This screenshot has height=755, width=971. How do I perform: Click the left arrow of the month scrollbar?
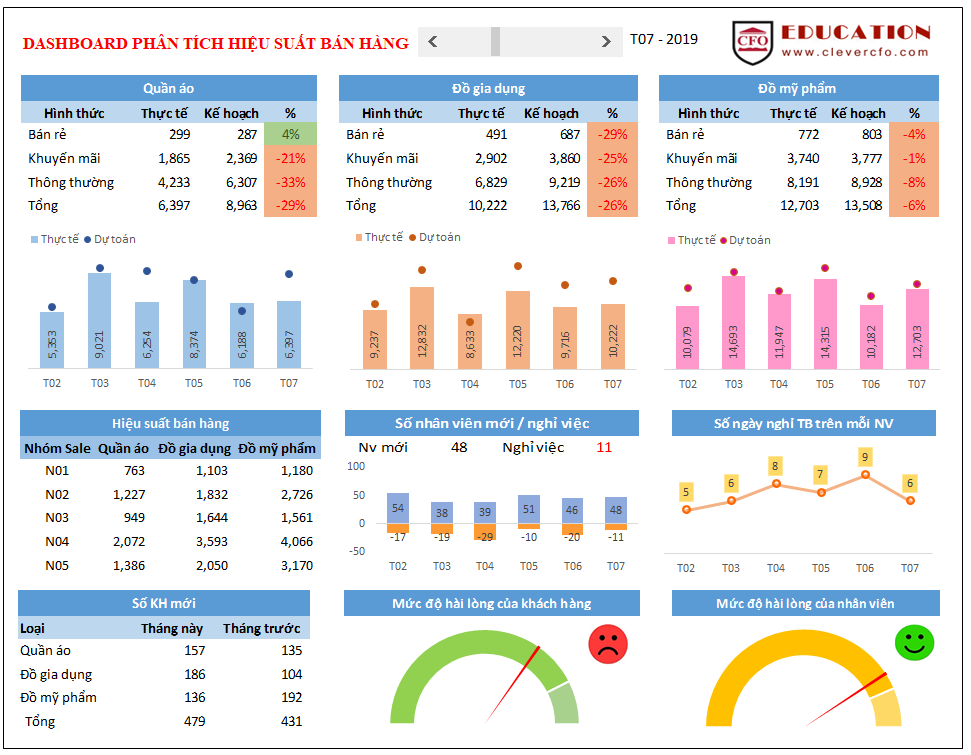[x=432, y=41]
